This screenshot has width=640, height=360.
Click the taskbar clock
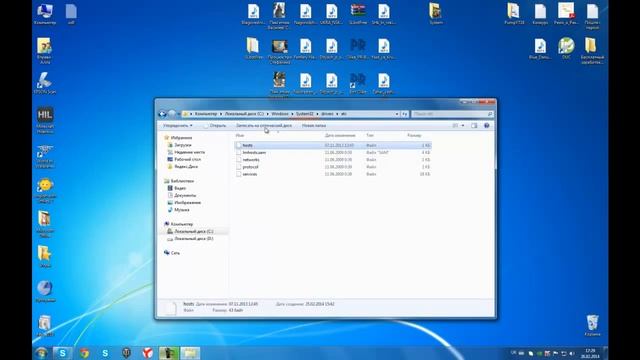pos(590,353)
